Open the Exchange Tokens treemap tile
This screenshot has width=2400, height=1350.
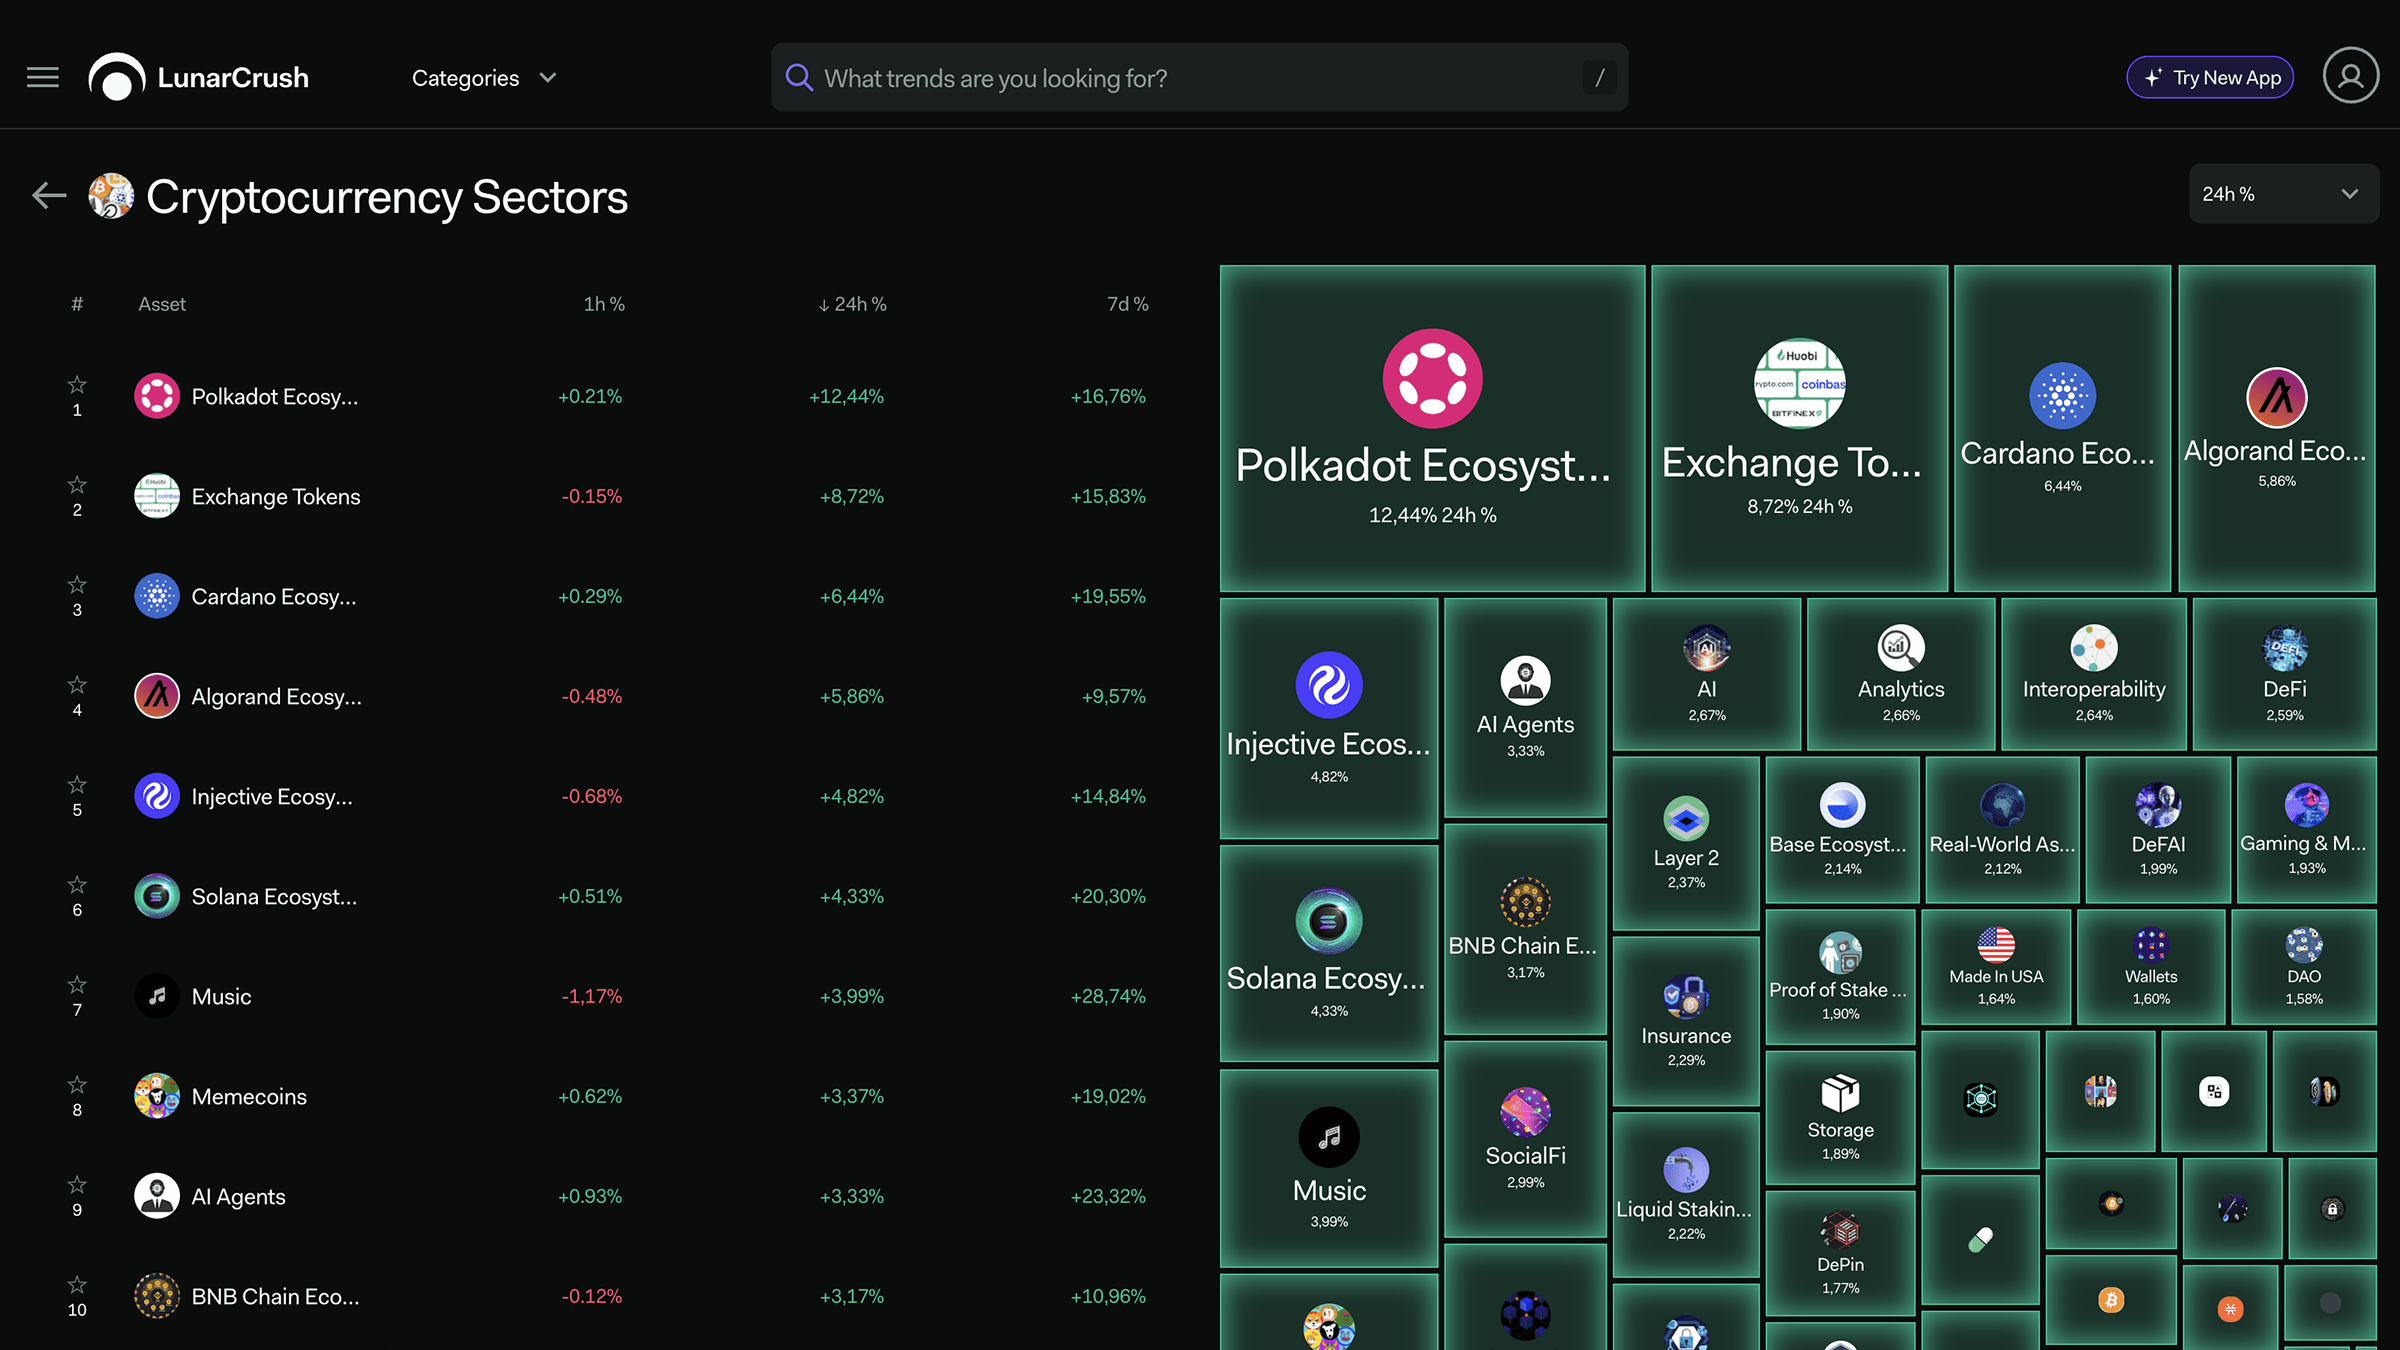1799,428
